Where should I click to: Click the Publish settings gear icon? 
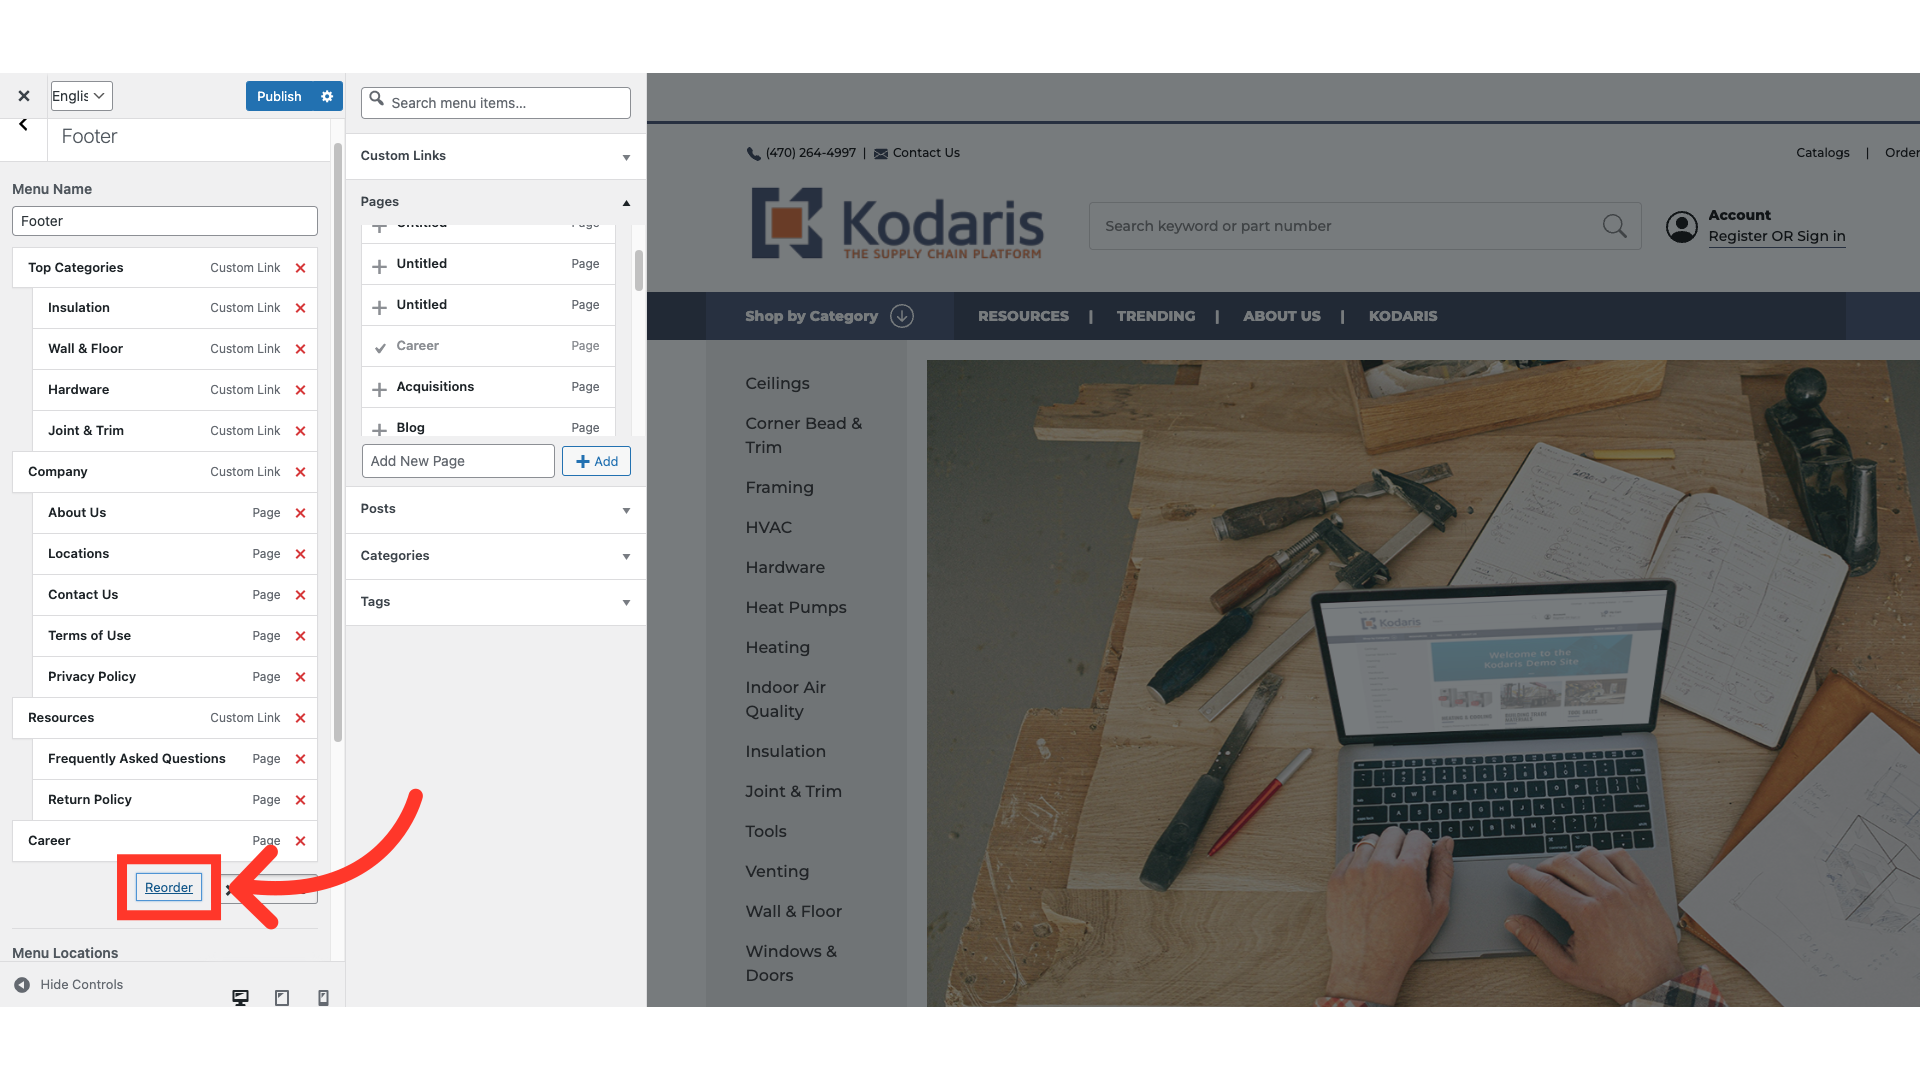pos(327,96)
